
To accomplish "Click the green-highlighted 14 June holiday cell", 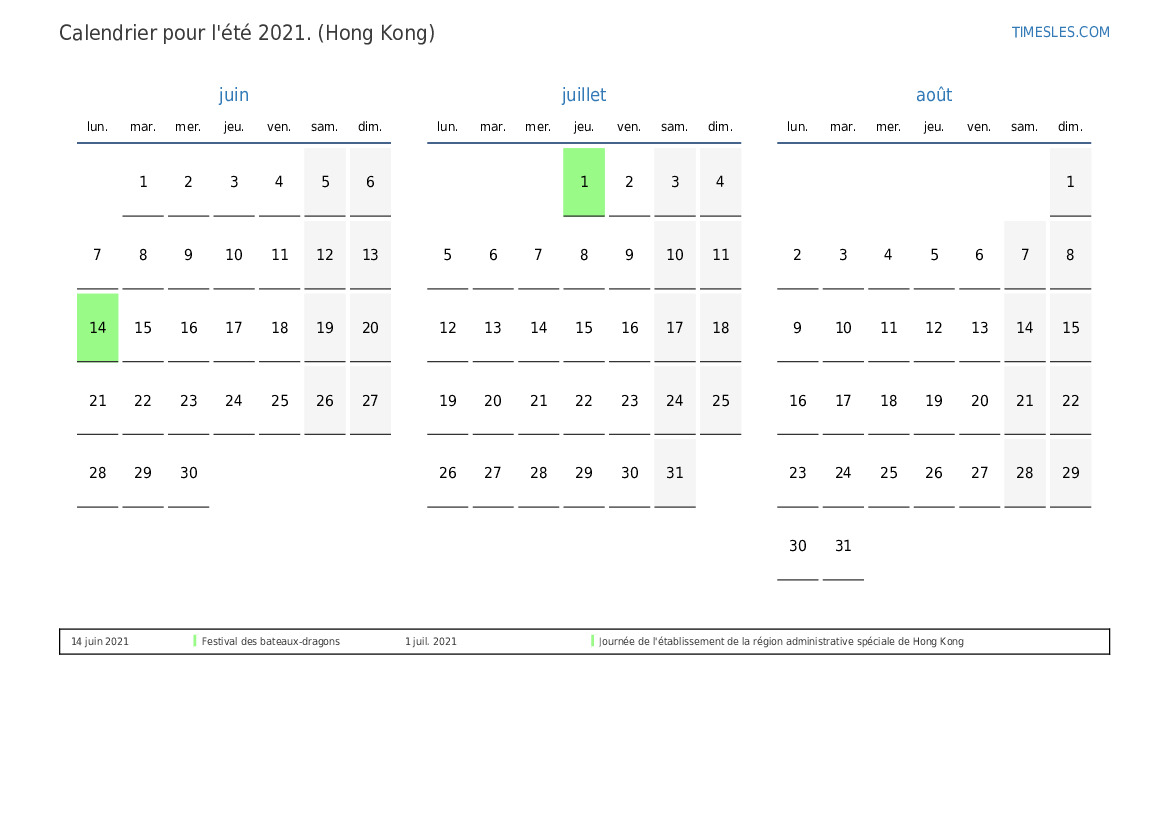I will coord(98,327).
